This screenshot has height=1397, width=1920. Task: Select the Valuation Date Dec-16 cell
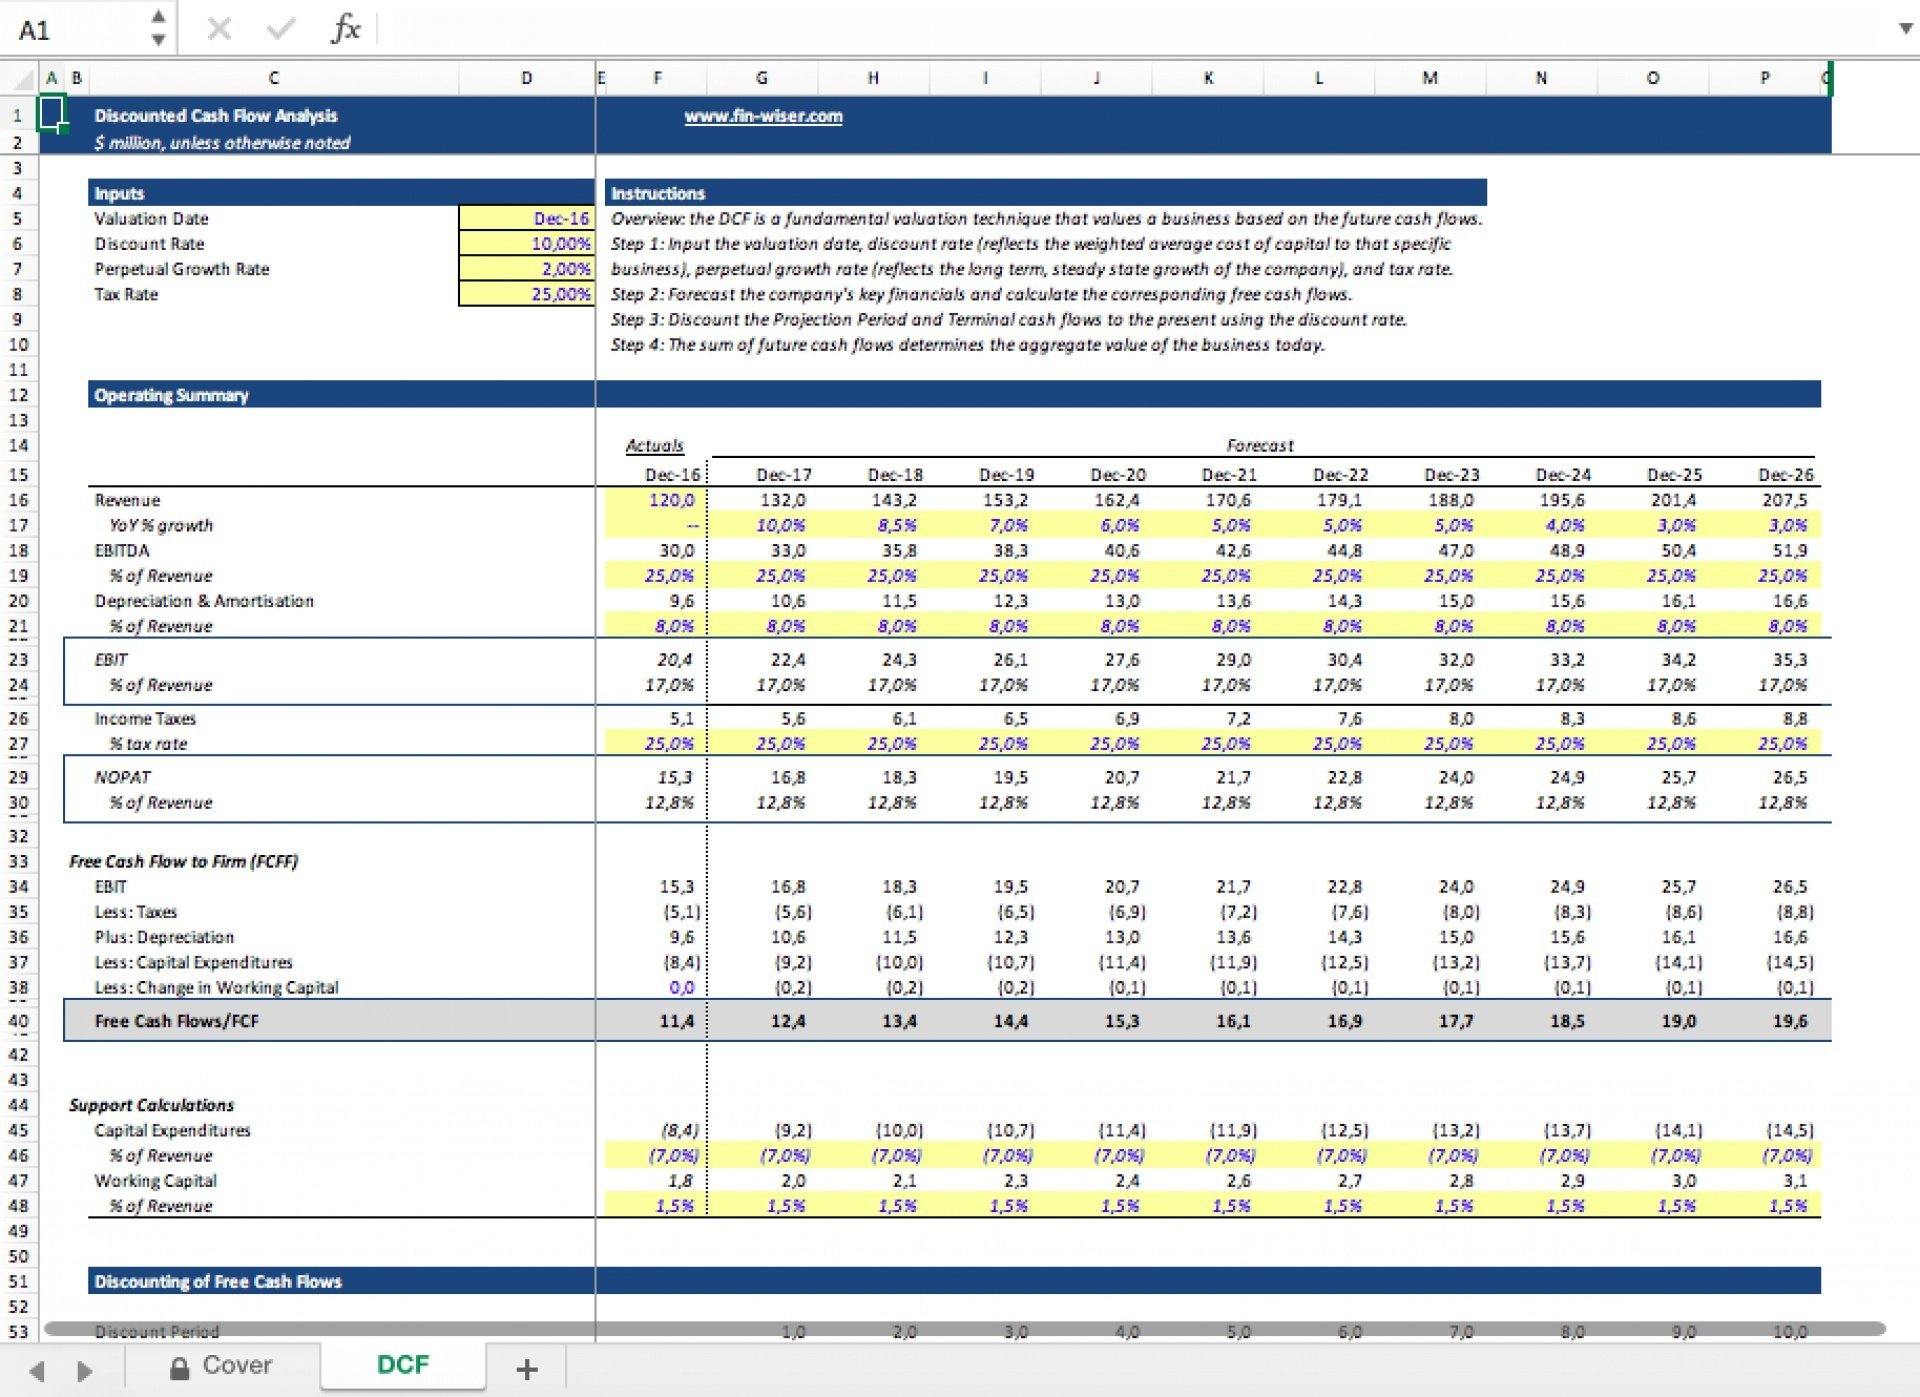click(x=526, y=219)
